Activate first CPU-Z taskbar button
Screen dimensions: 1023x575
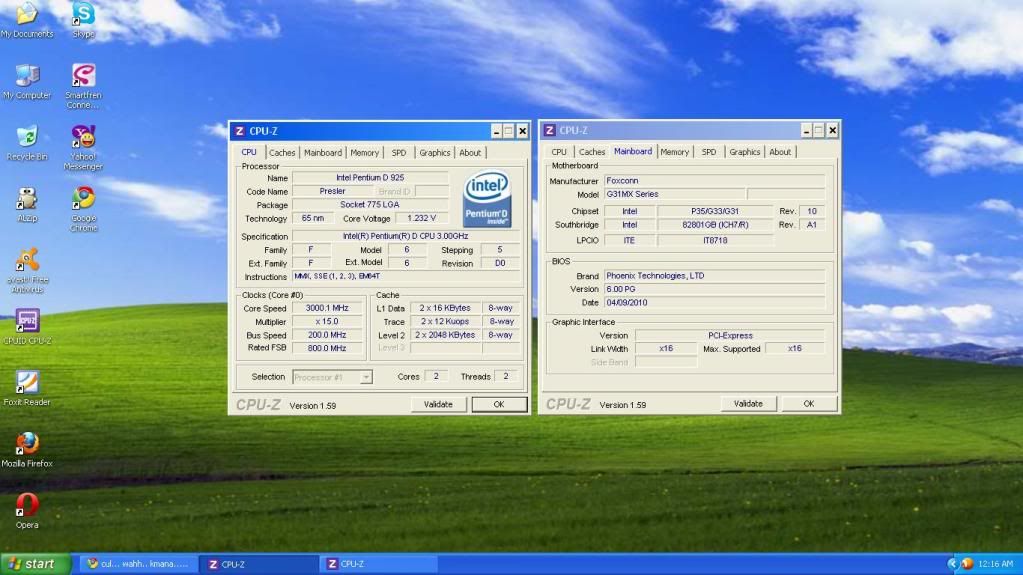pyautogui.click(x=258, y=564)
